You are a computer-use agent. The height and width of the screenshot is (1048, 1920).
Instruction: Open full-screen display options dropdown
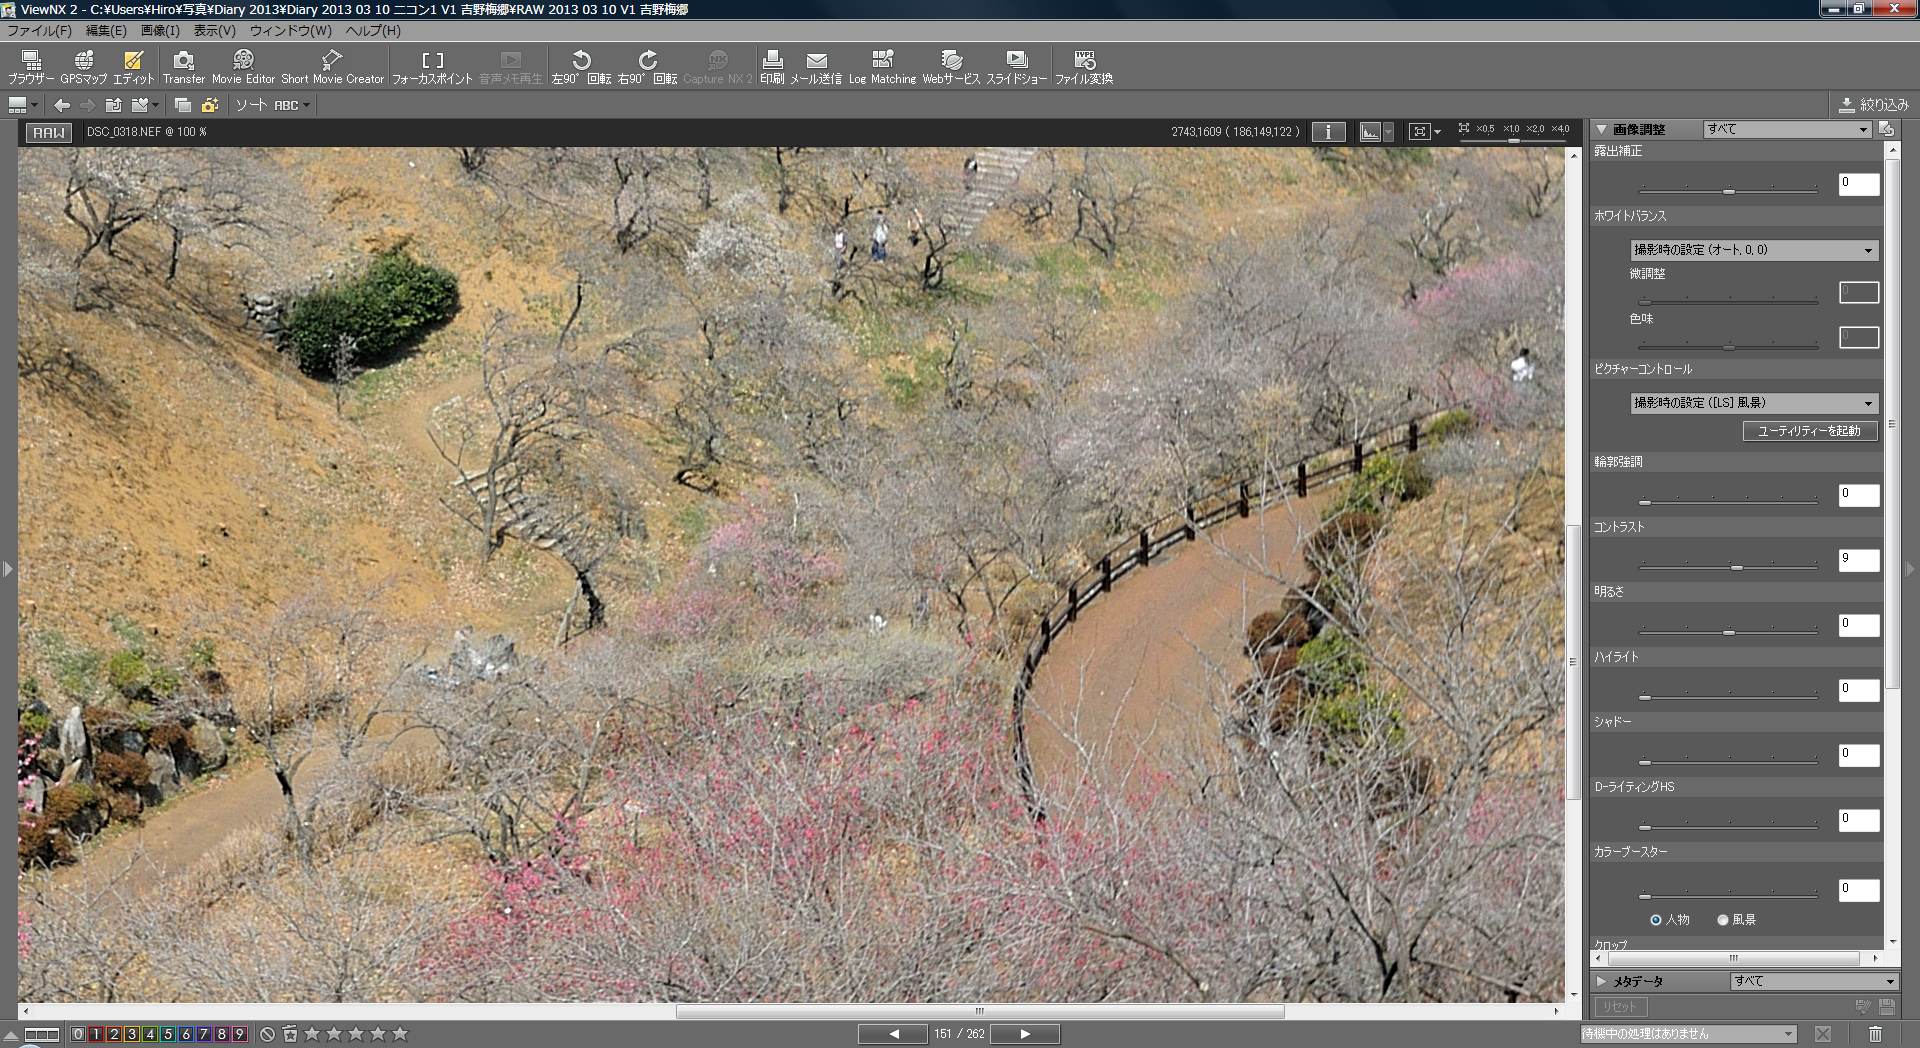(x=1437, y=132)
